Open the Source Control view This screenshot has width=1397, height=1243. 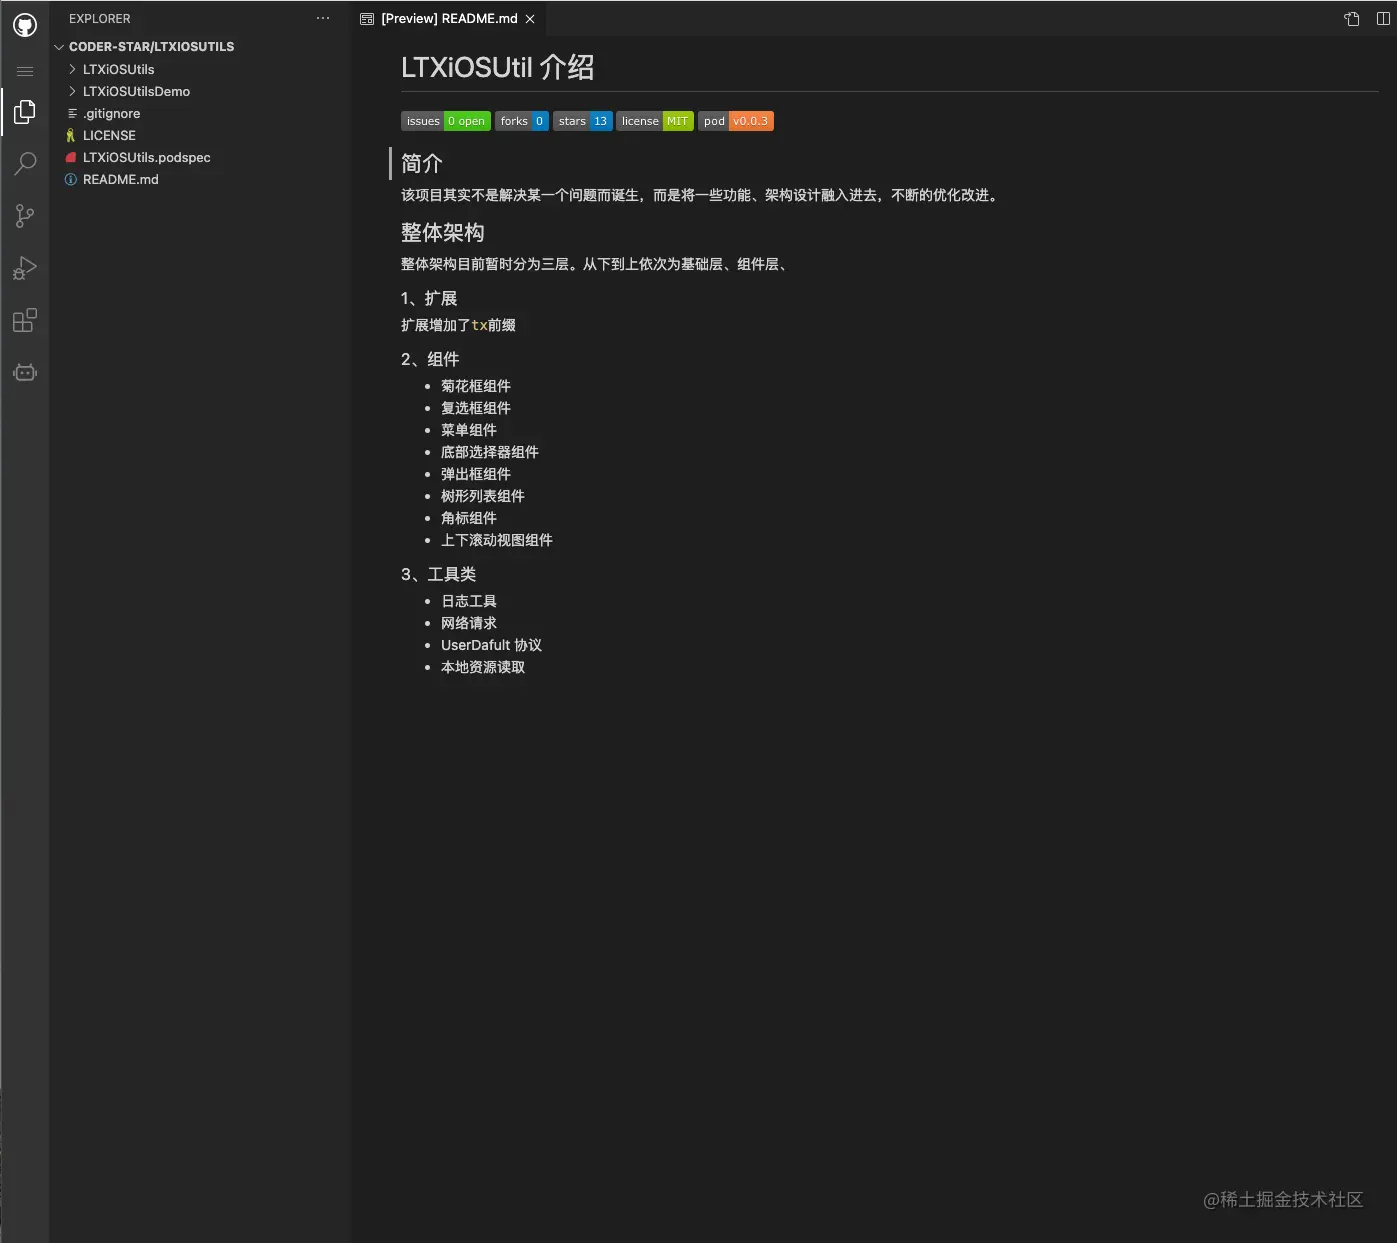coord(24,216)
